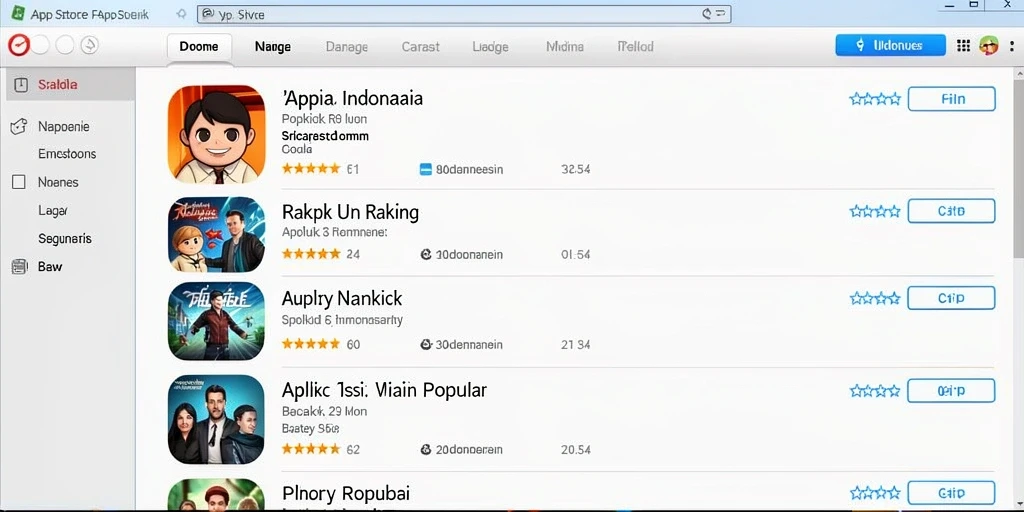This screenshot has width=1024, height=512.
Task: Open the Plnory Ropubai title
Action: coord(346,493)
